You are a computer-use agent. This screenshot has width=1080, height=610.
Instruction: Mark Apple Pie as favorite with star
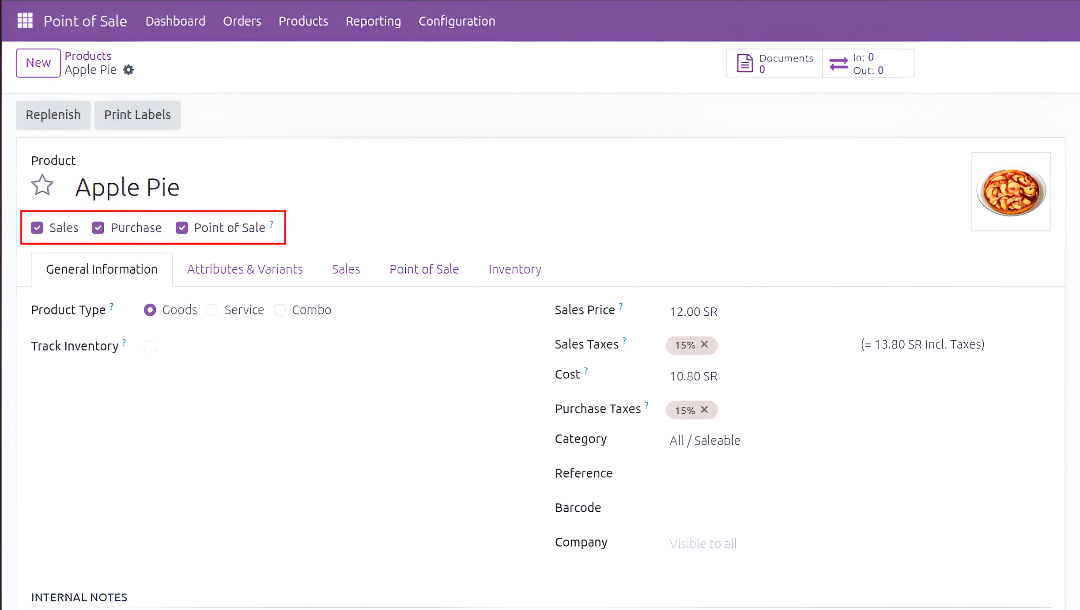tap(42, 186)
